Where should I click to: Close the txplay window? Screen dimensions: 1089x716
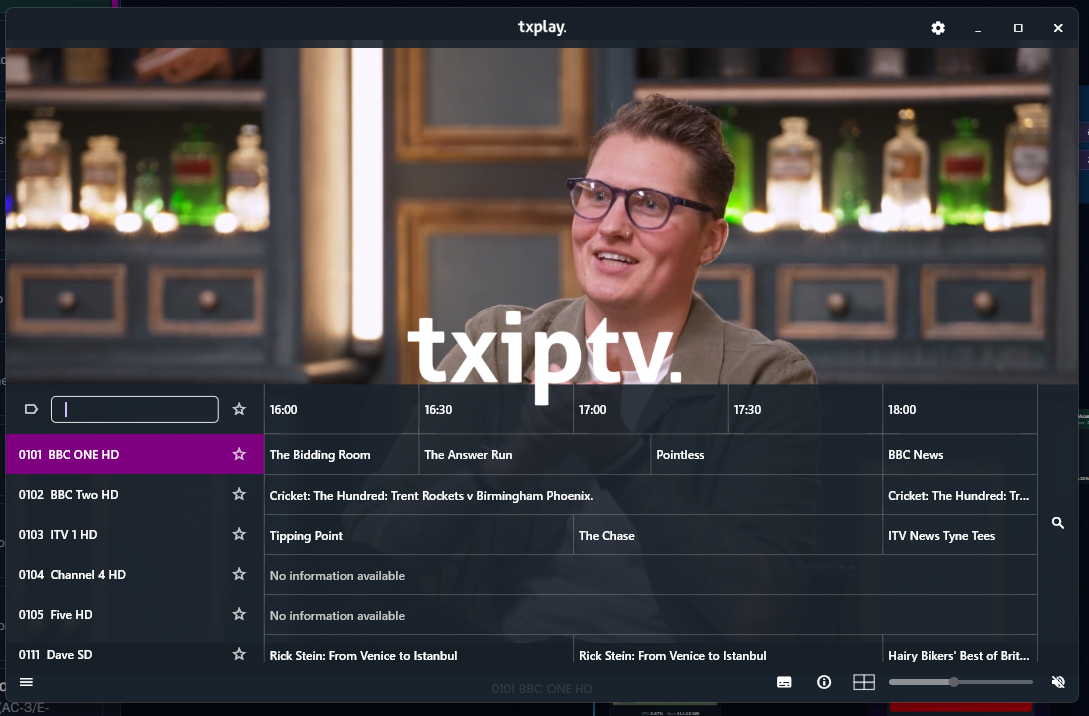click(1058, 28)
